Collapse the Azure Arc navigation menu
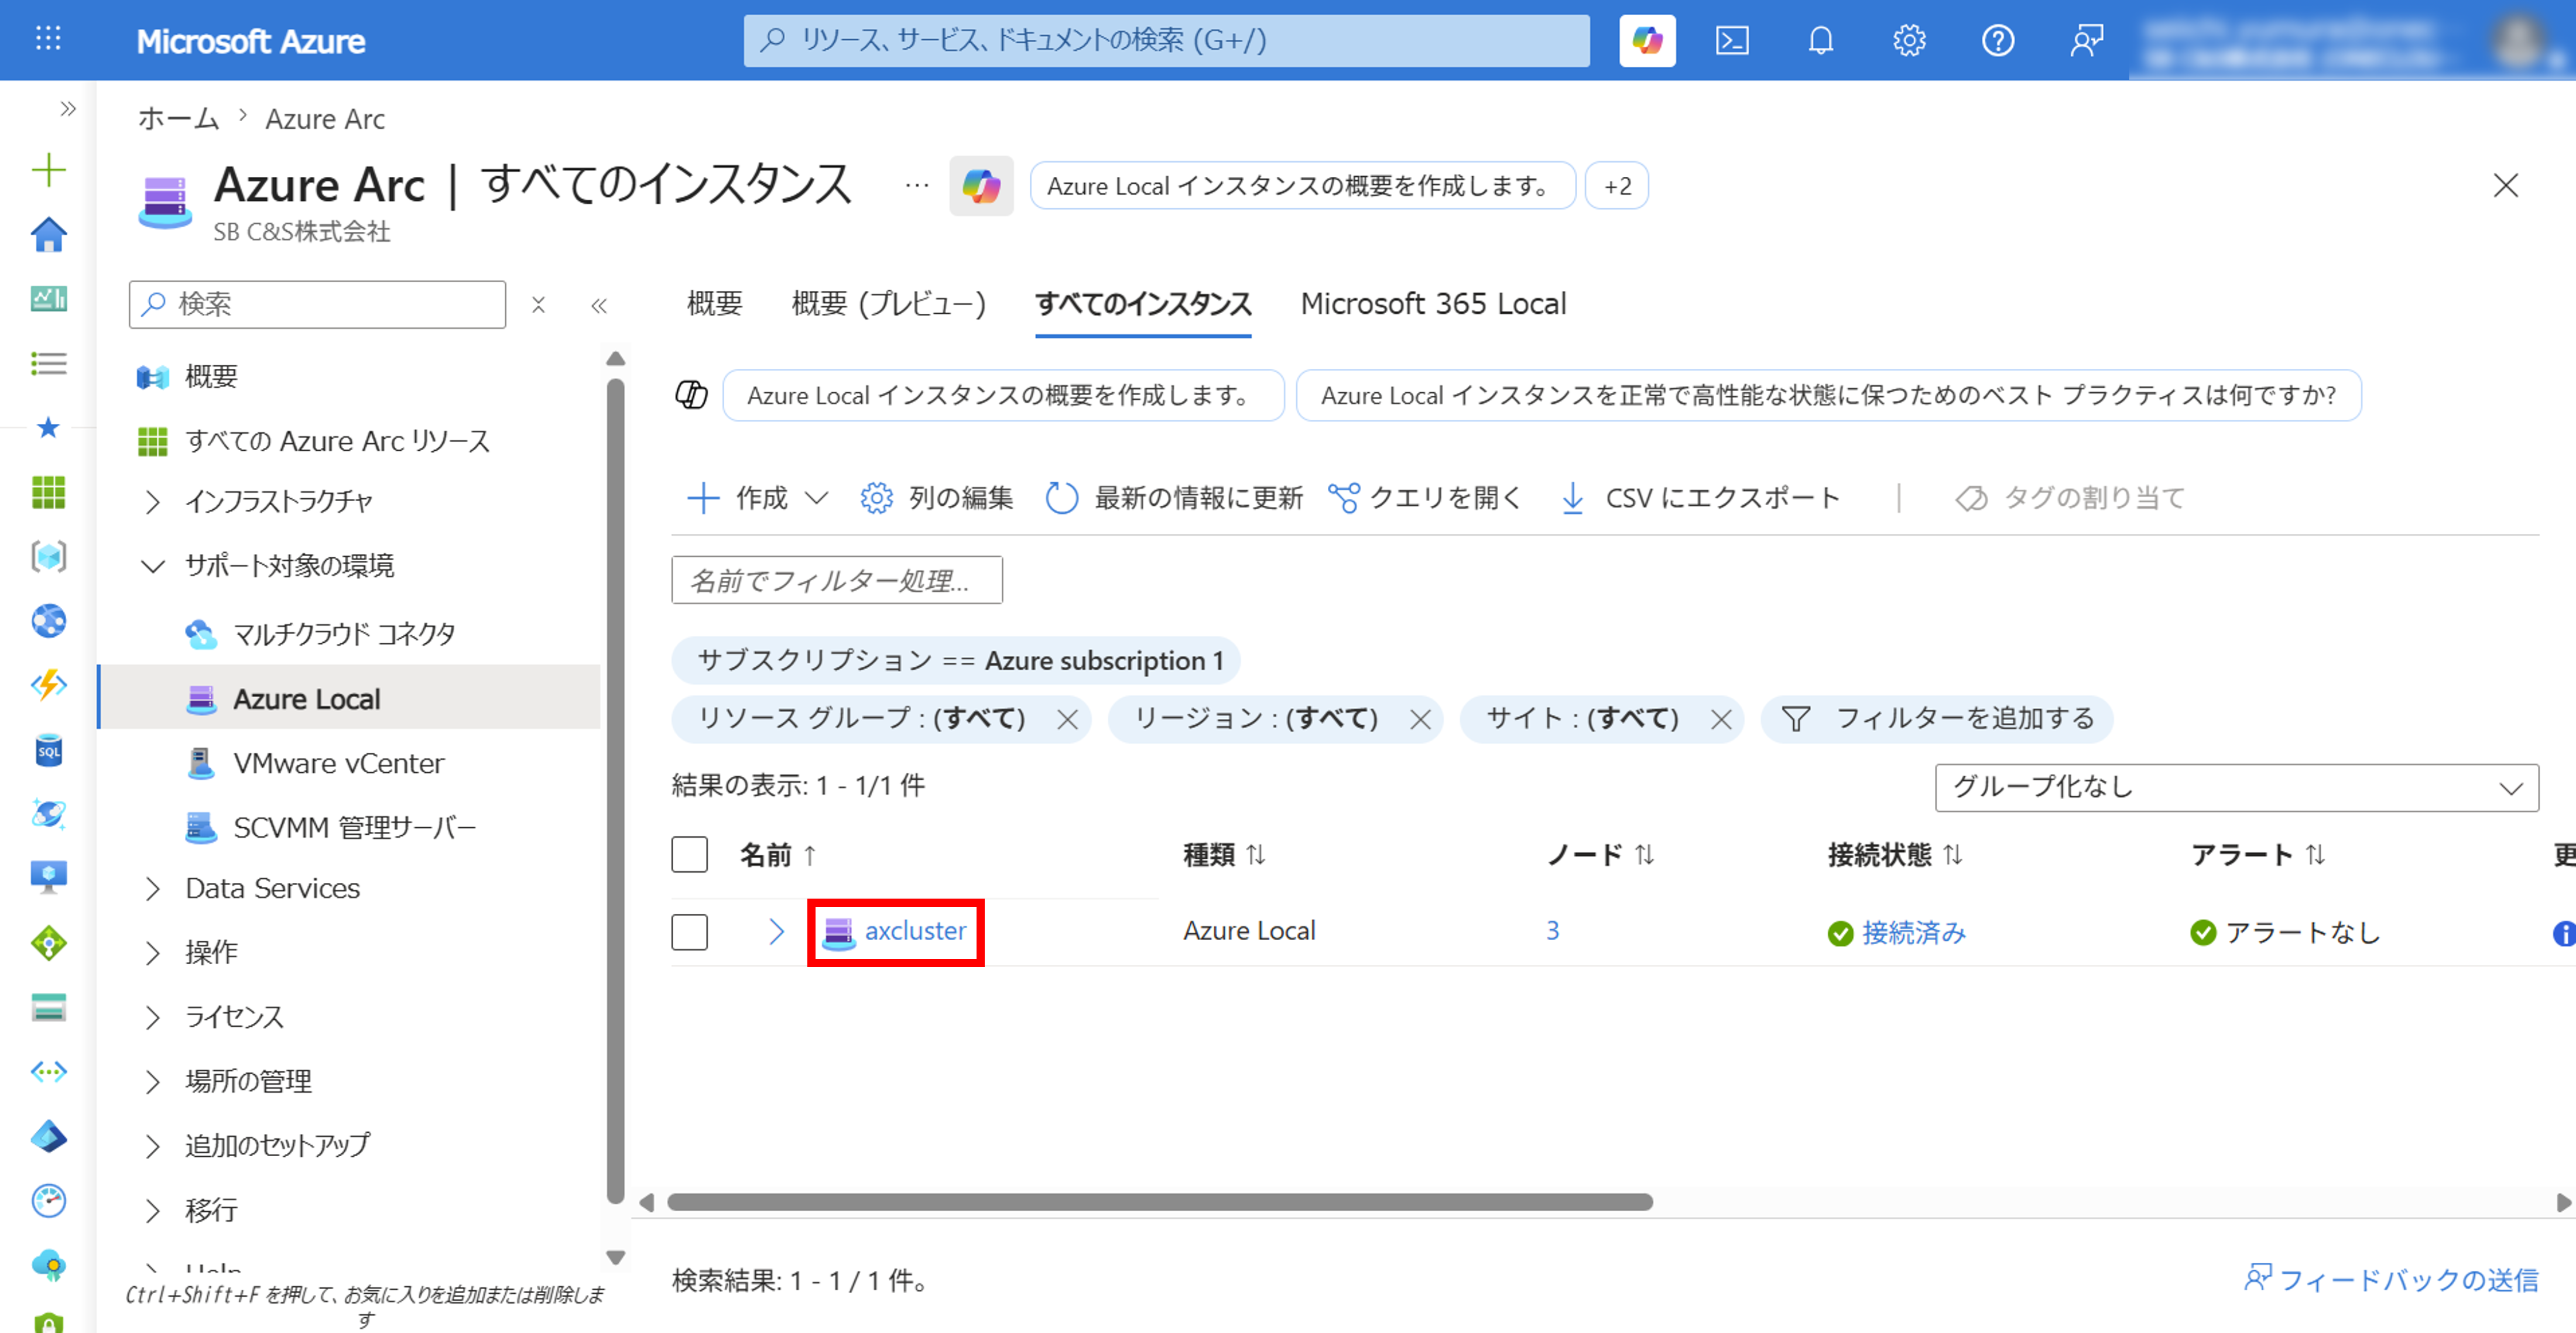 (599, 305)
